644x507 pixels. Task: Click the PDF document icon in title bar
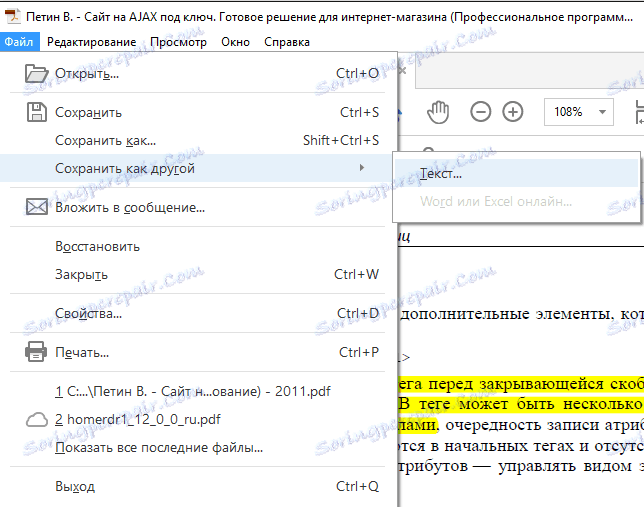(13, 16)
